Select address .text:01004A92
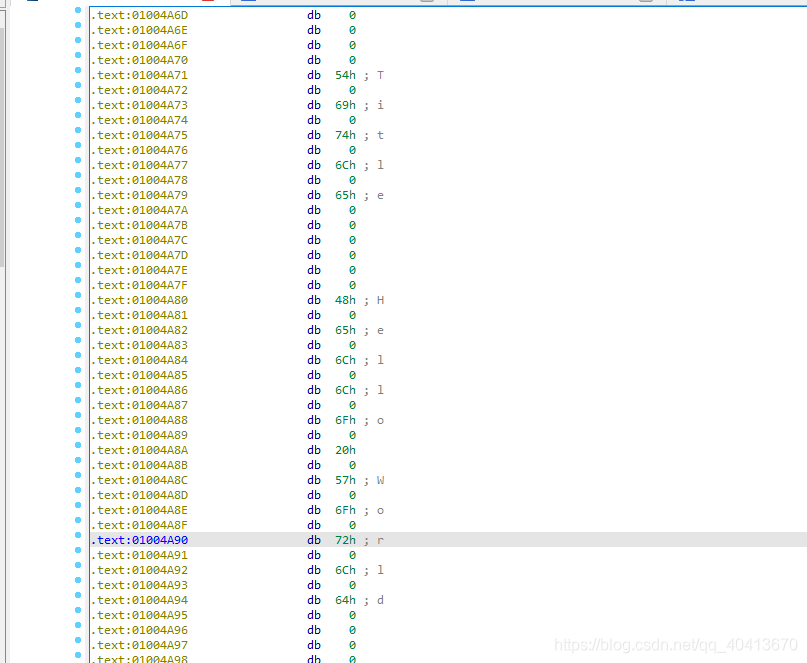Image resolution: width=807 pixels, height=663 pixels. coord(139,570)
